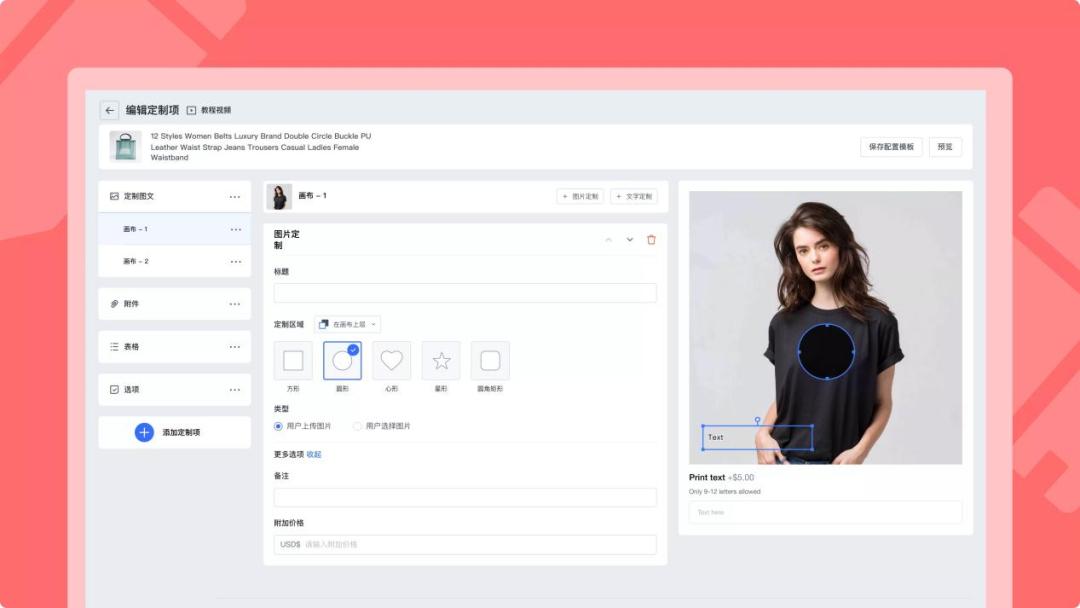Open more options for 定制图文
Viewport: 1080px width, 608px height.
(x=235, y=197)
